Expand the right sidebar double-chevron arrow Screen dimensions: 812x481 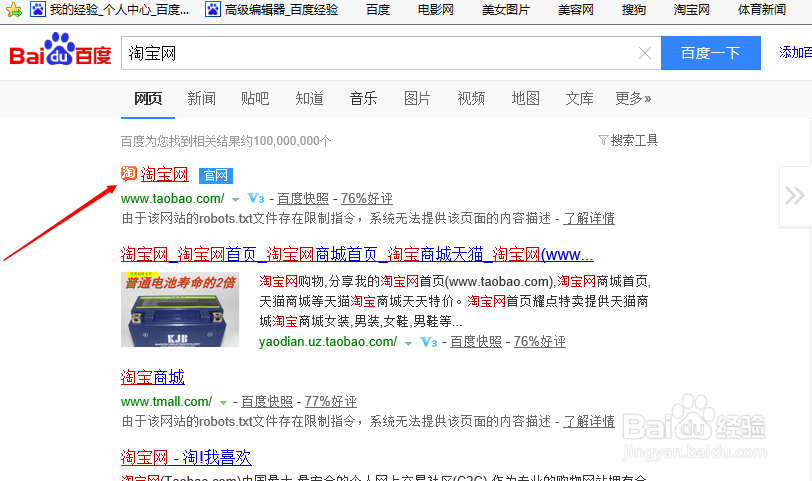[x=794, y=196]
